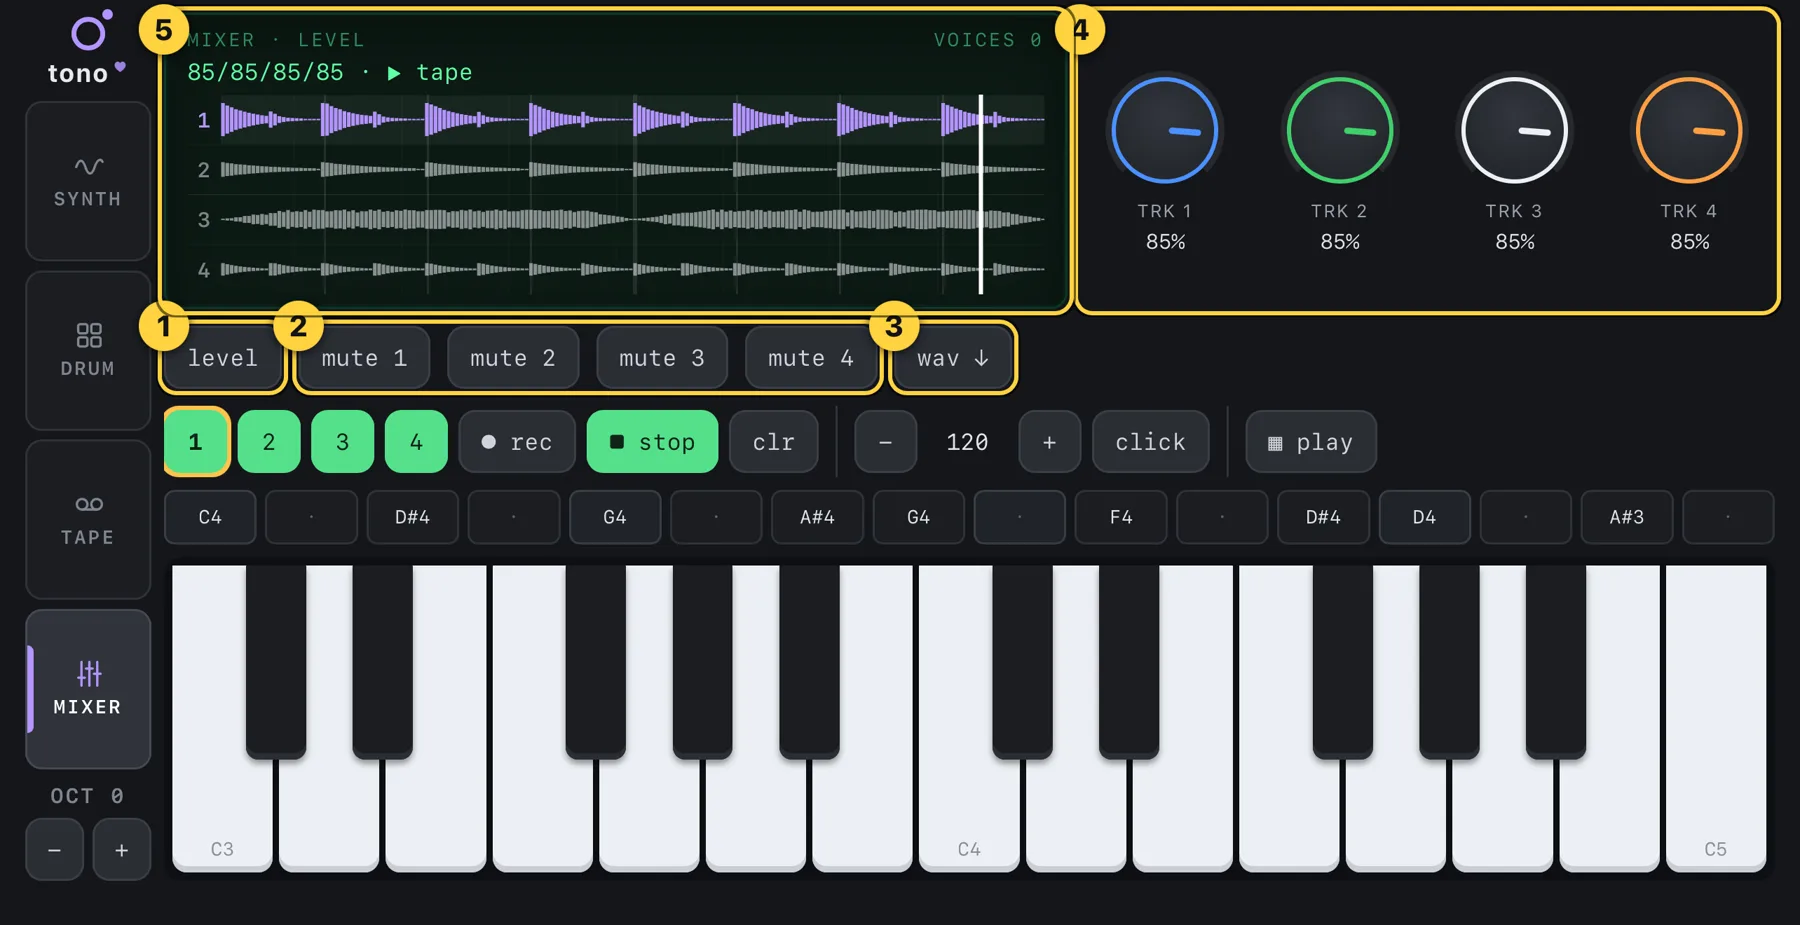The width and height of the screenshot is (1800, 925).
Task: Silence track 4 using mute 4
Action: (811, 358)
